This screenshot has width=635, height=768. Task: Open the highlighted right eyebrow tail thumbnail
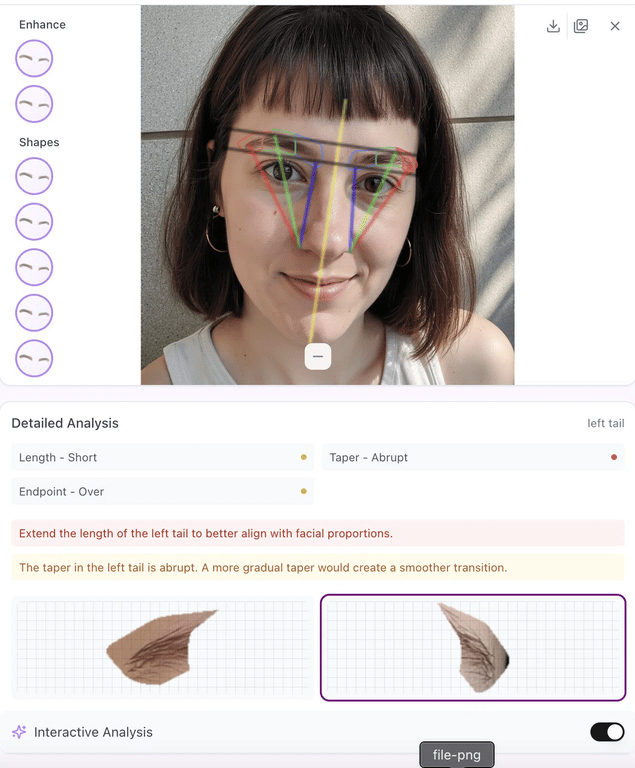473,648
